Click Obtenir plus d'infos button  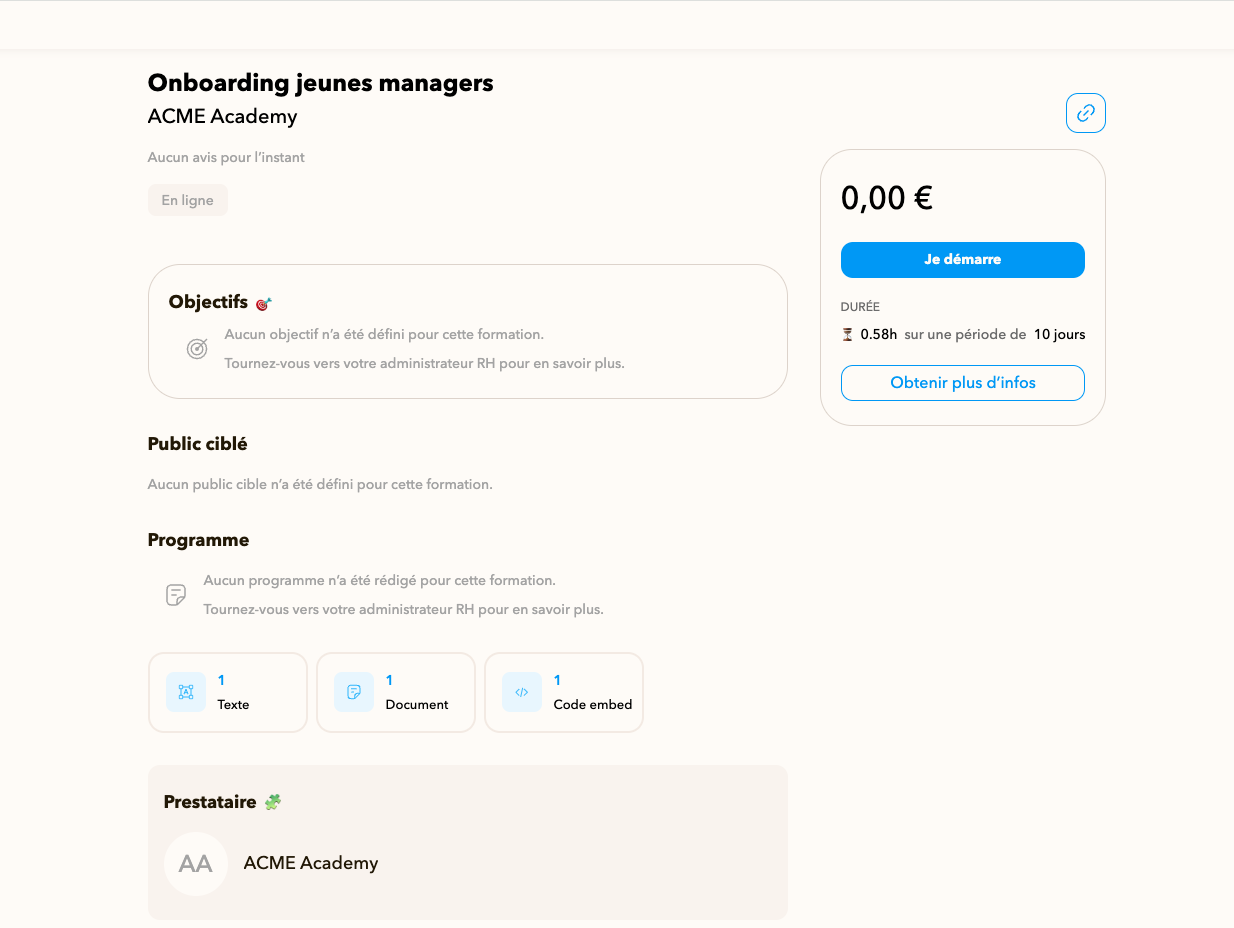pyautogui.click(x=963, y=383)
